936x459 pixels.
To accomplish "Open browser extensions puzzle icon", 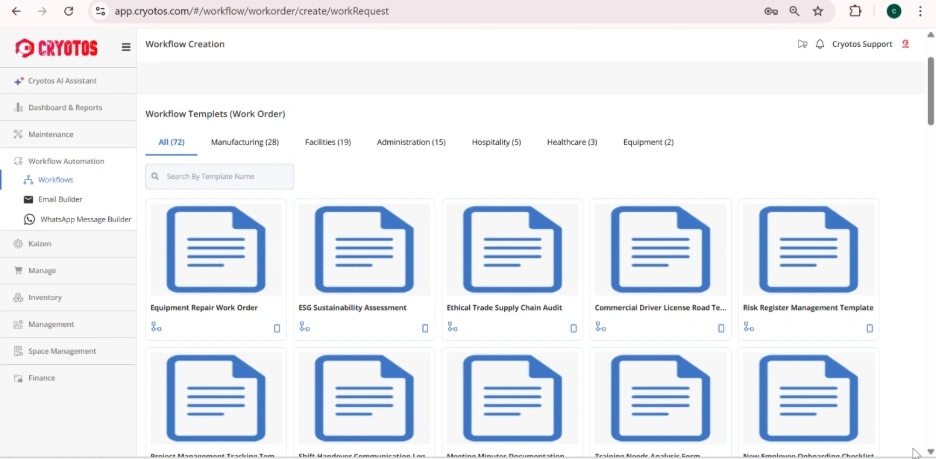I will tap(855, 11).
